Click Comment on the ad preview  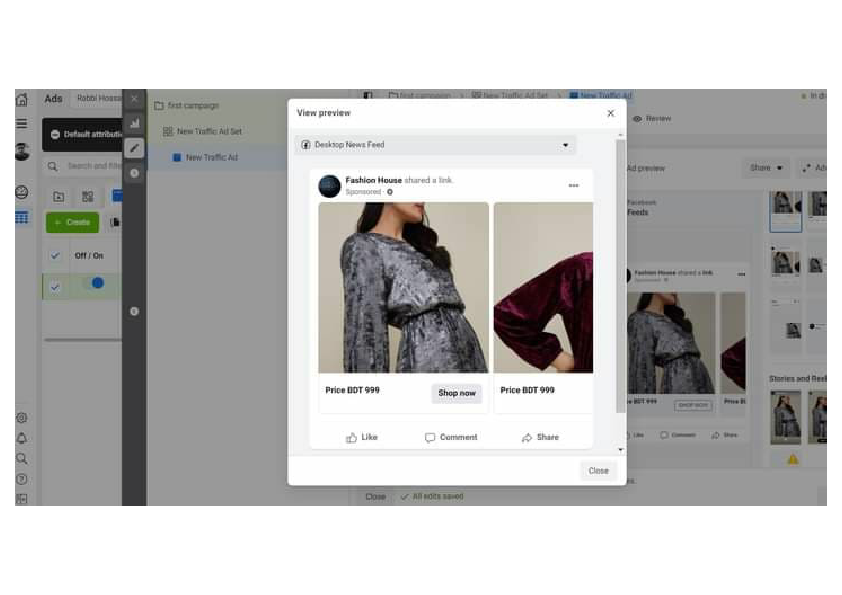451,438
